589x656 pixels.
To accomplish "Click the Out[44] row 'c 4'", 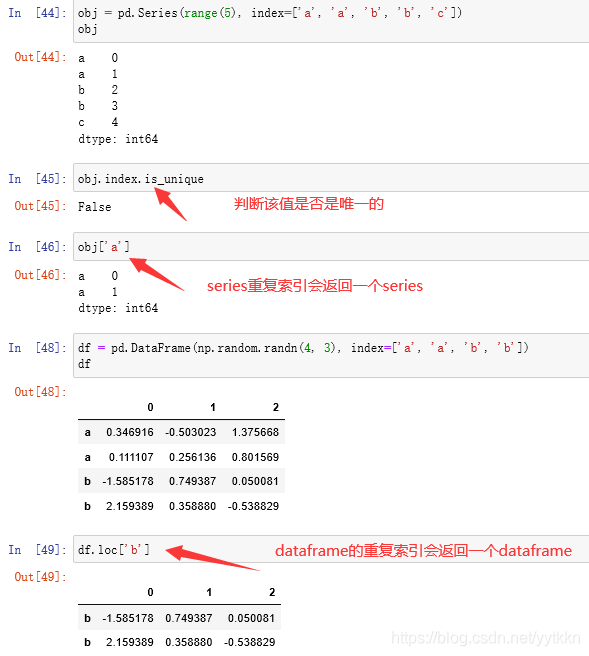I will click(98, 122).
